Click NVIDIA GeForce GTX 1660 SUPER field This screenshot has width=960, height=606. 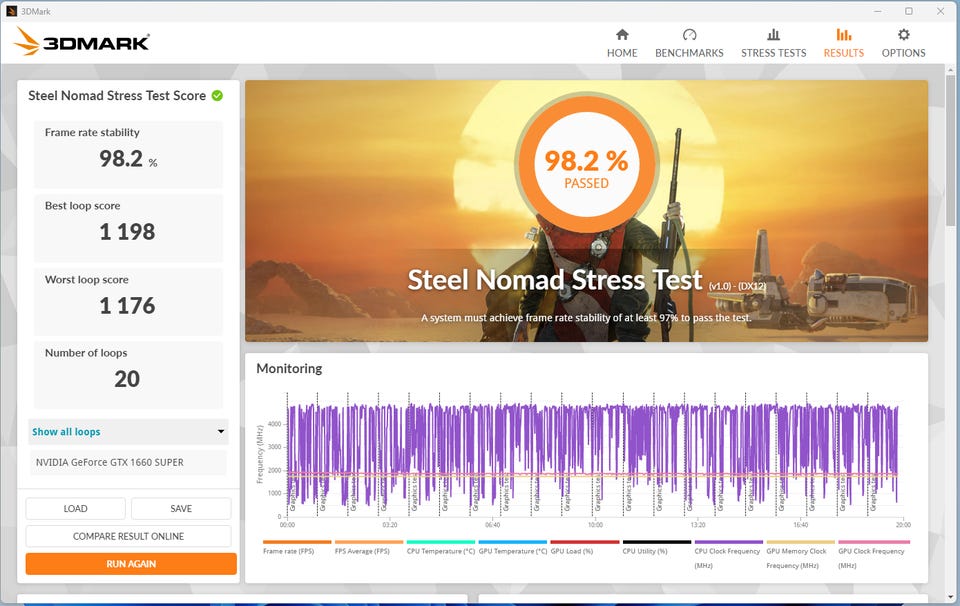click(128, 463)
